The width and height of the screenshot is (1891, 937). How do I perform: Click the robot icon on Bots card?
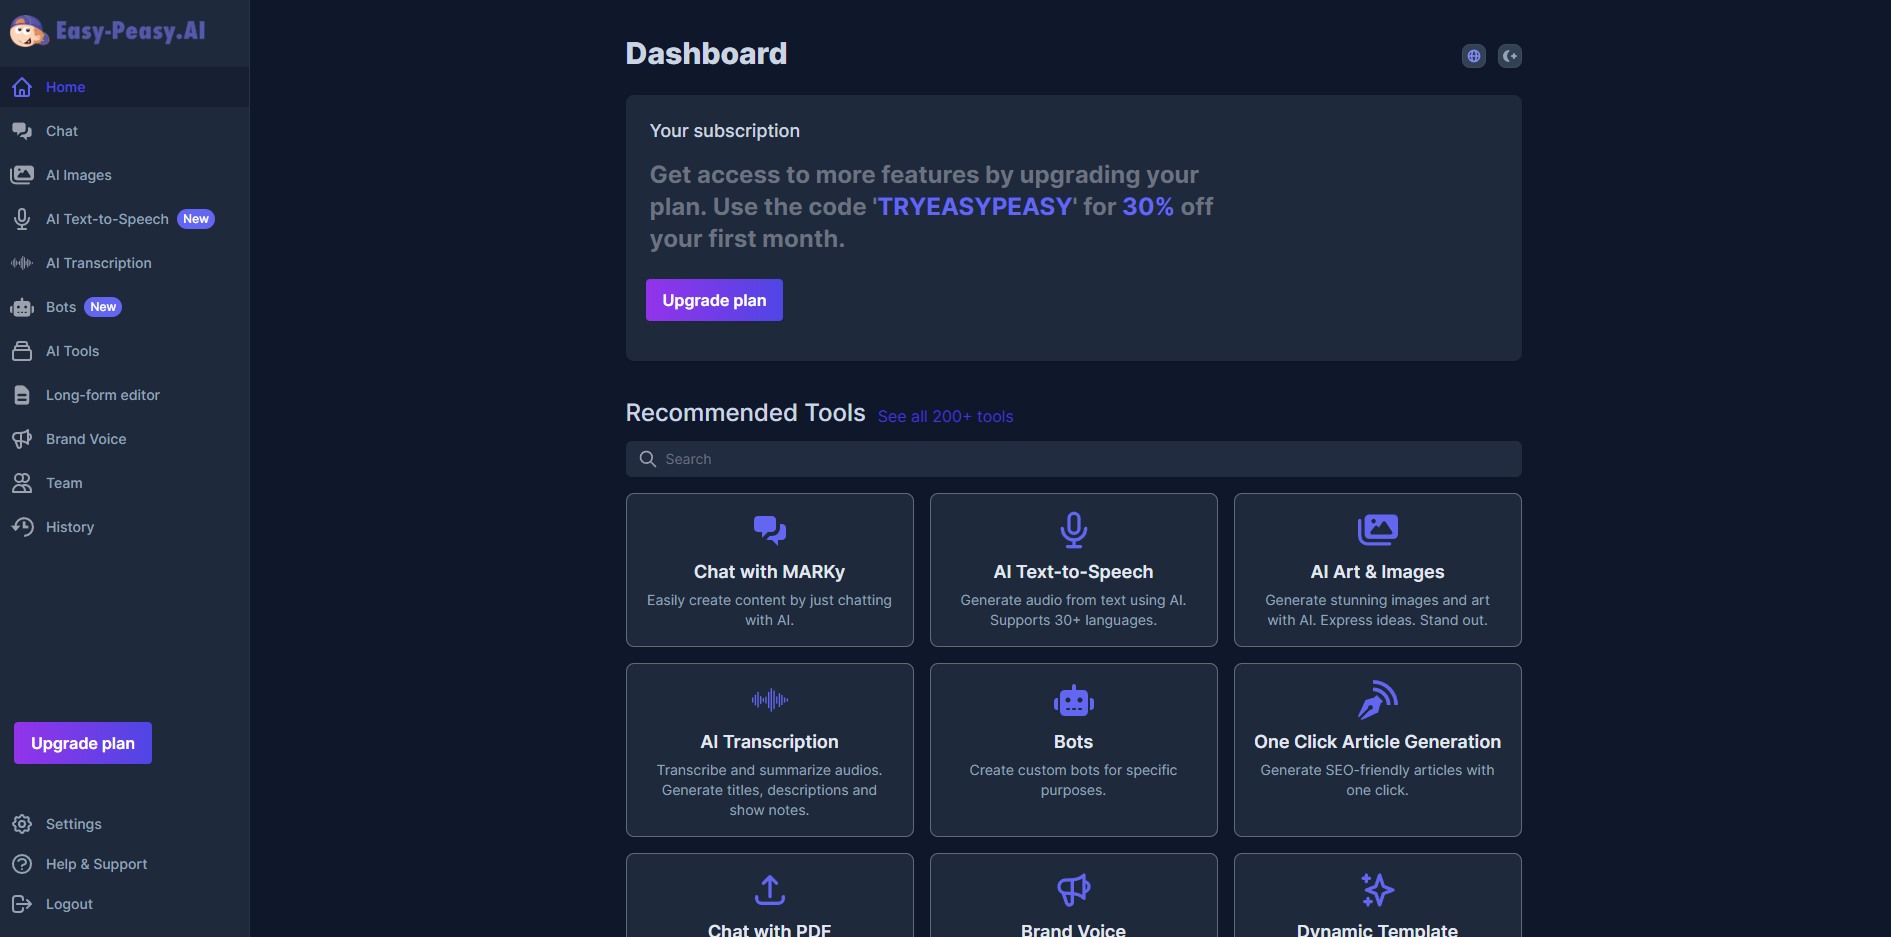[x=1074, y=700]
